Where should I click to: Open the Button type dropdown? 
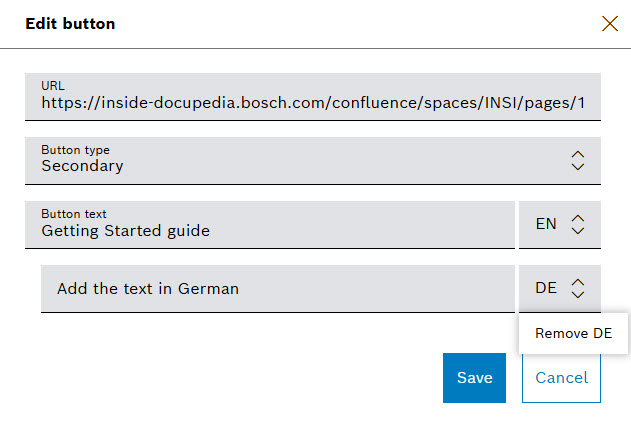coord(312,160)
